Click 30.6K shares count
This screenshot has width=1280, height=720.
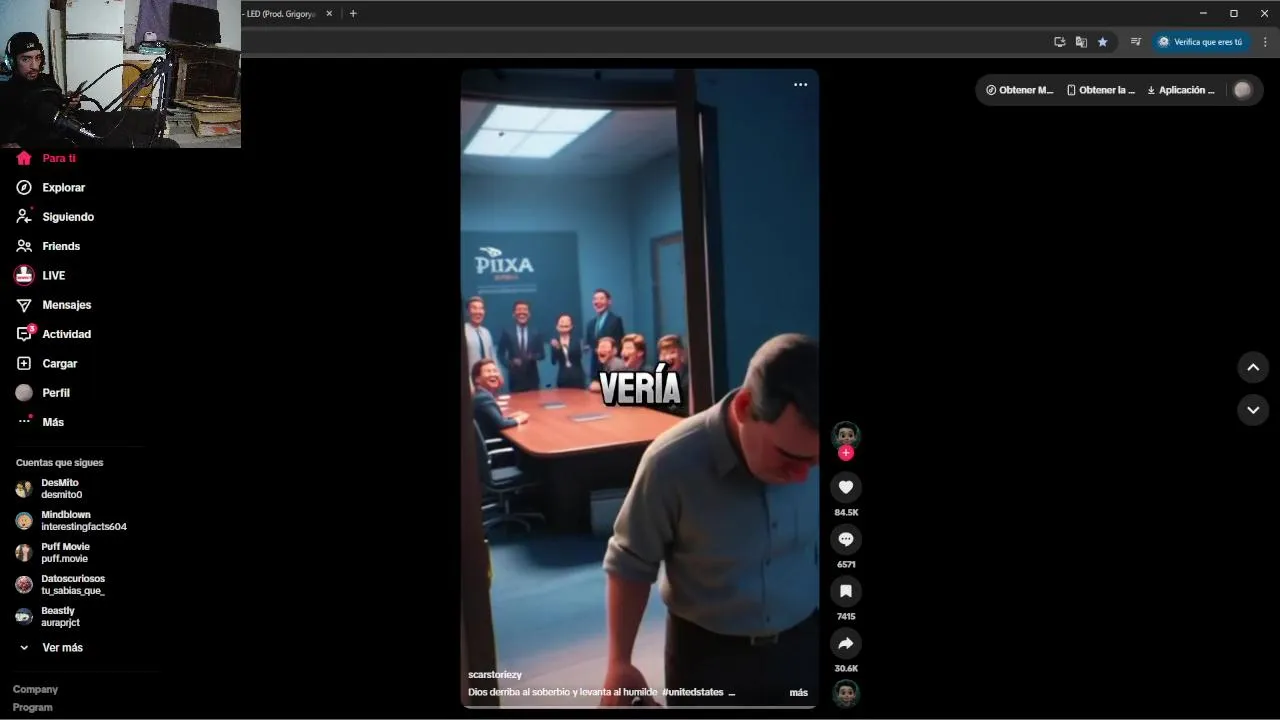(x=846, y=668)
